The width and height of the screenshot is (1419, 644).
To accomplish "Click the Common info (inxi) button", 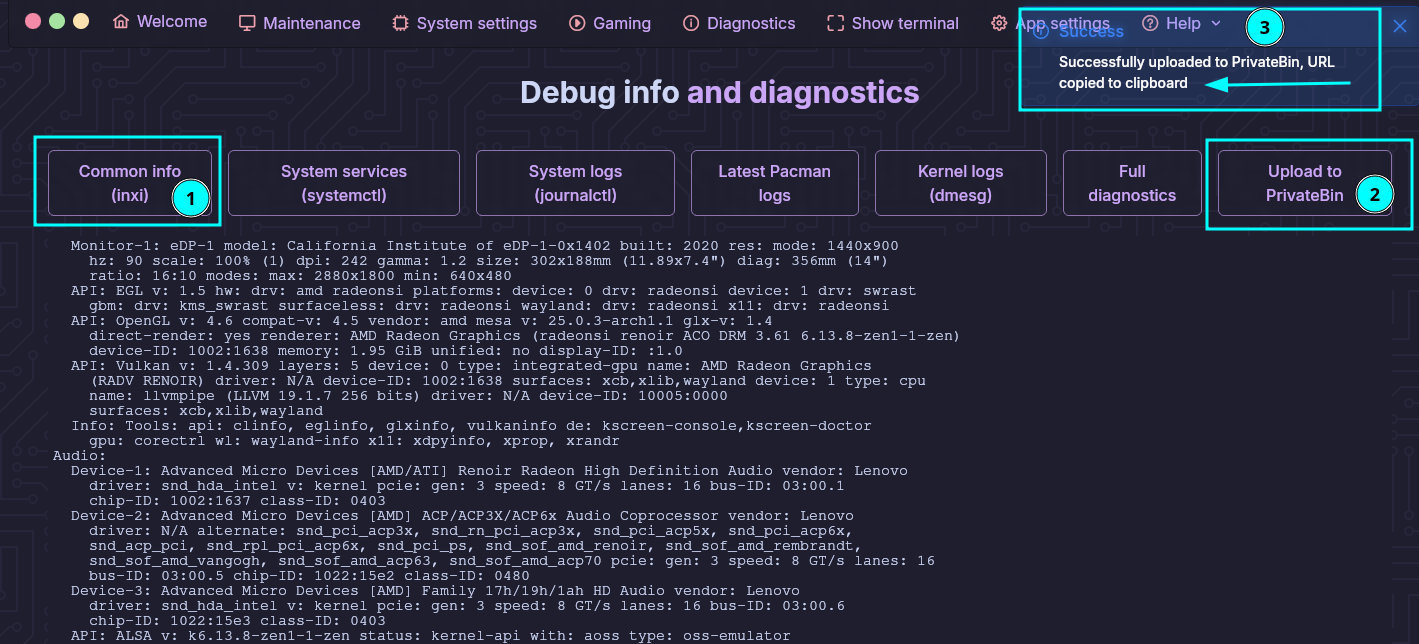I will point(130,183).
